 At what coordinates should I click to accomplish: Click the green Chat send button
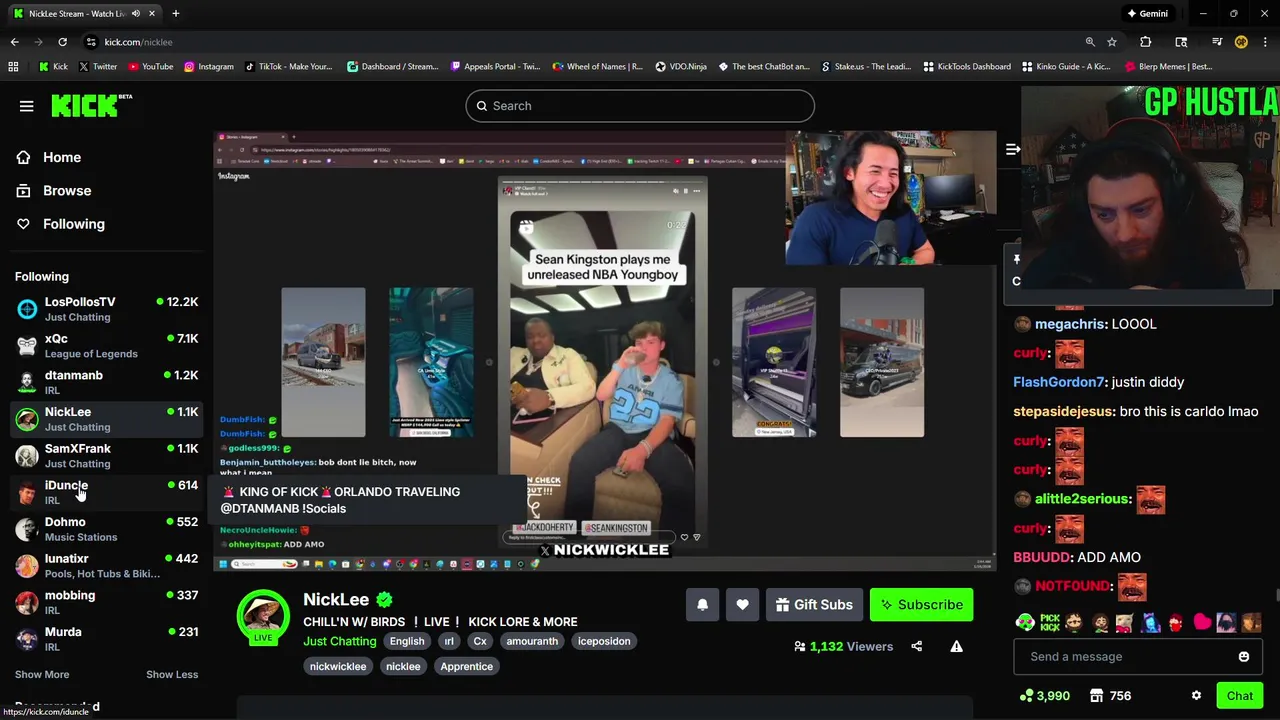tap(1240, 696)
